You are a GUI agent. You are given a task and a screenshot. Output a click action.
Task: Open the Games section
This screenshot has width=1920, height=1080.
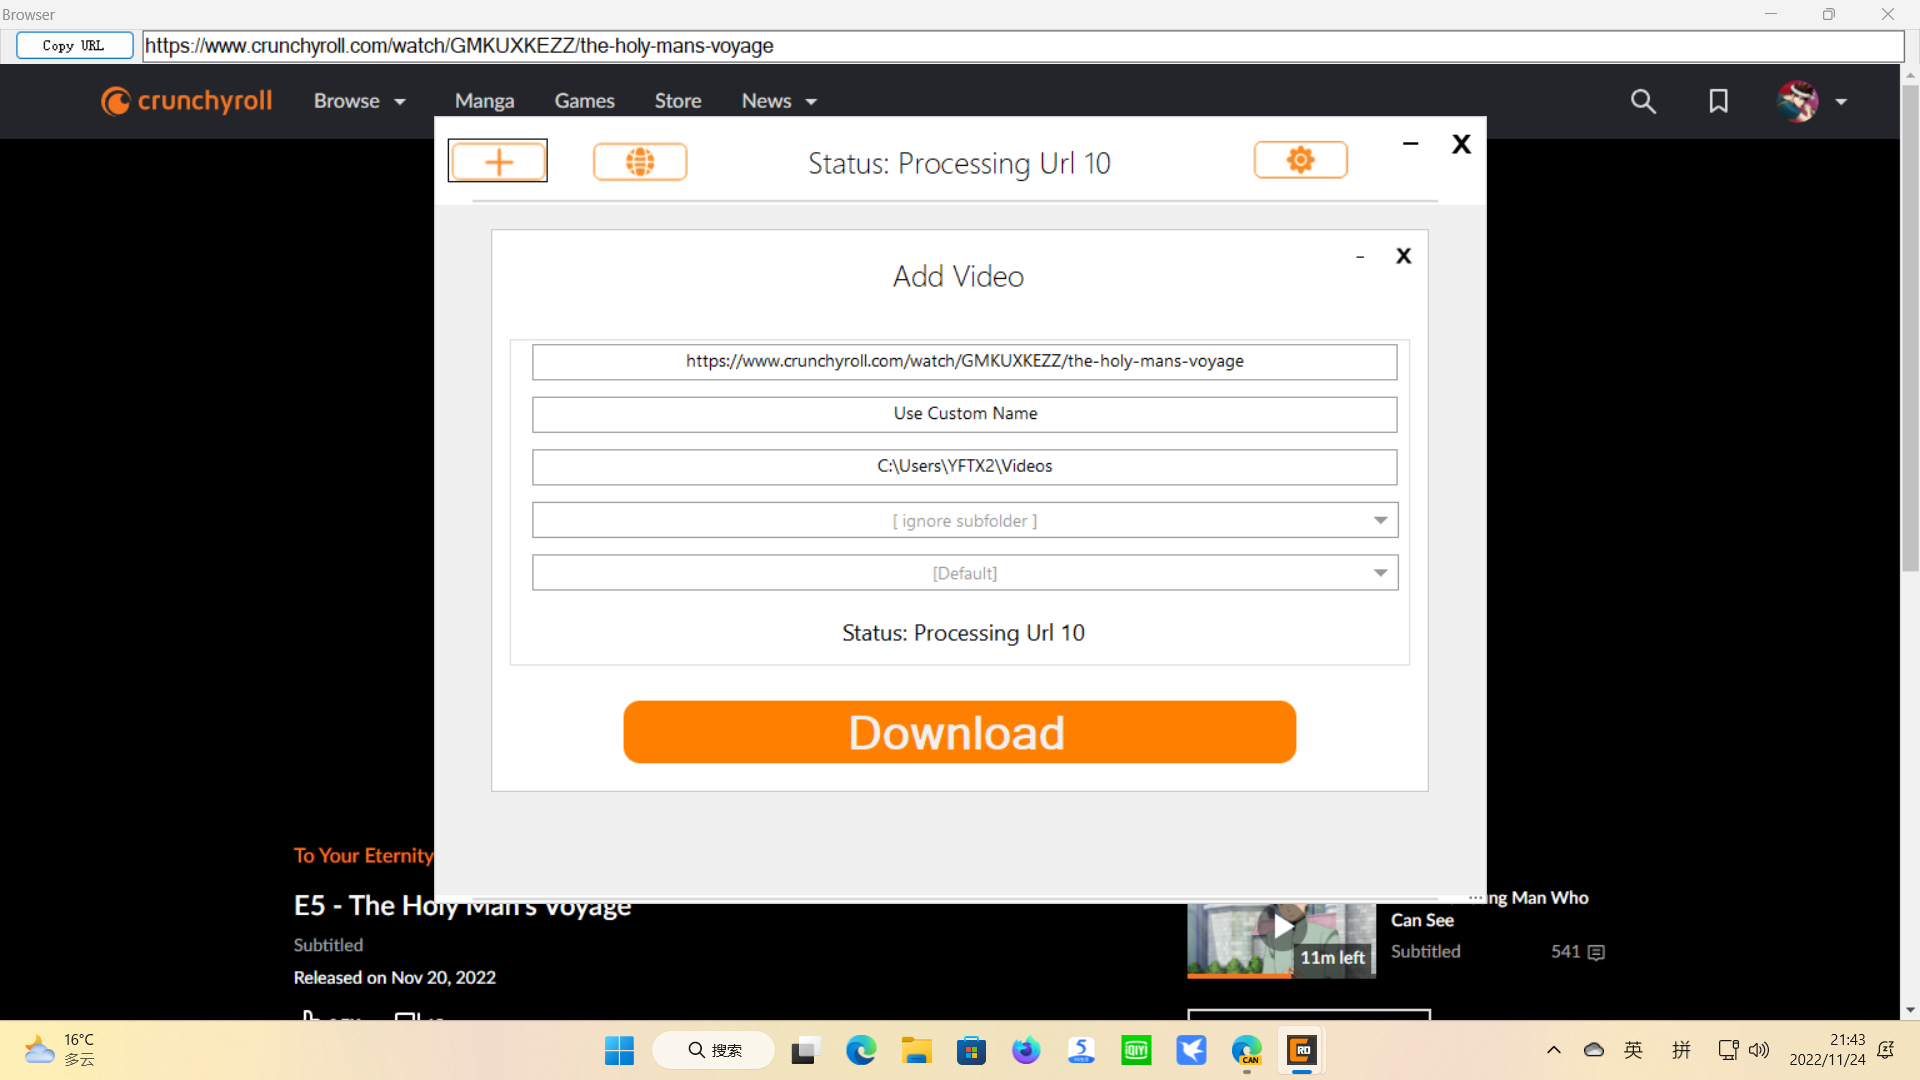(x=584, y=100)
